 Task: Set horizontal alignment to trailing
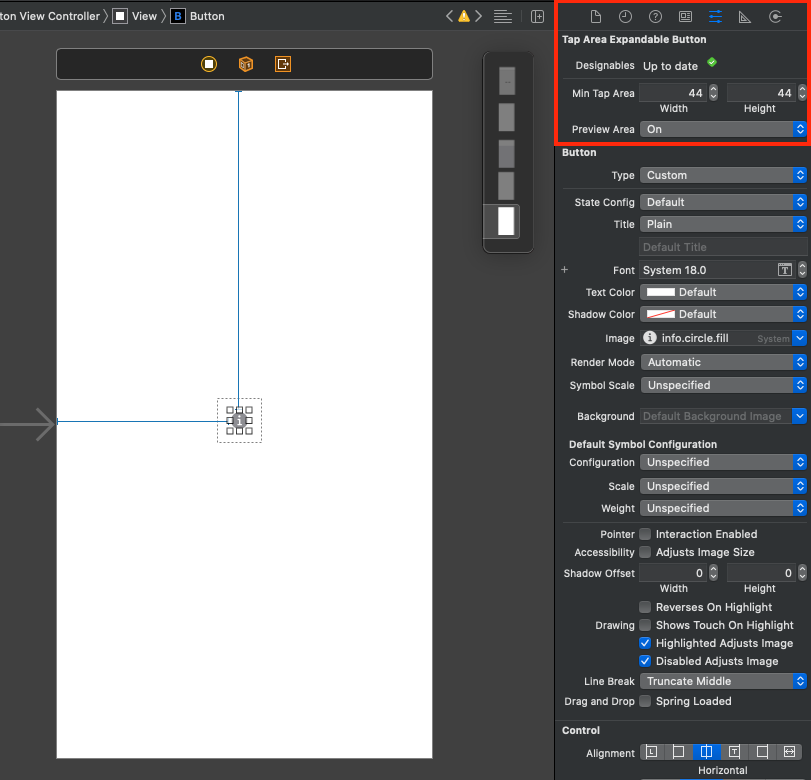pyautogui.click(x=734, y=752)
